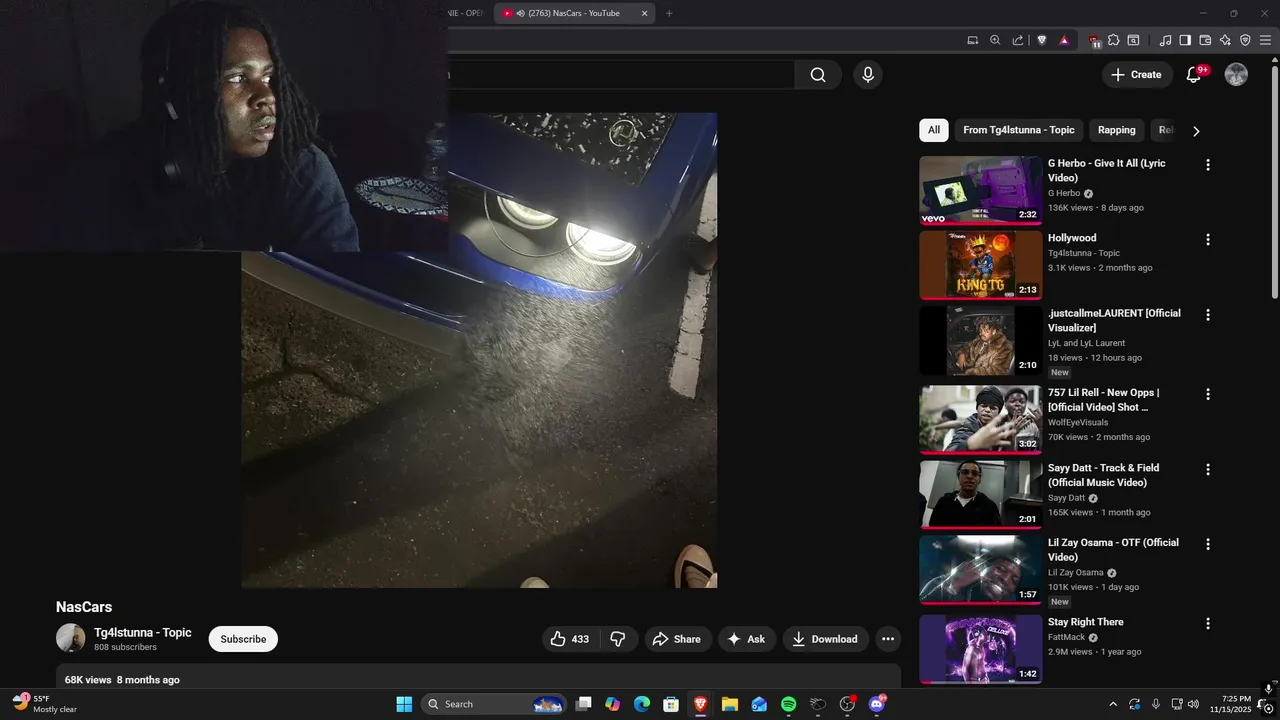Open options for G Herbo - Give It All
This screenshot has height=720, width=1280.
pos(1208,165)
